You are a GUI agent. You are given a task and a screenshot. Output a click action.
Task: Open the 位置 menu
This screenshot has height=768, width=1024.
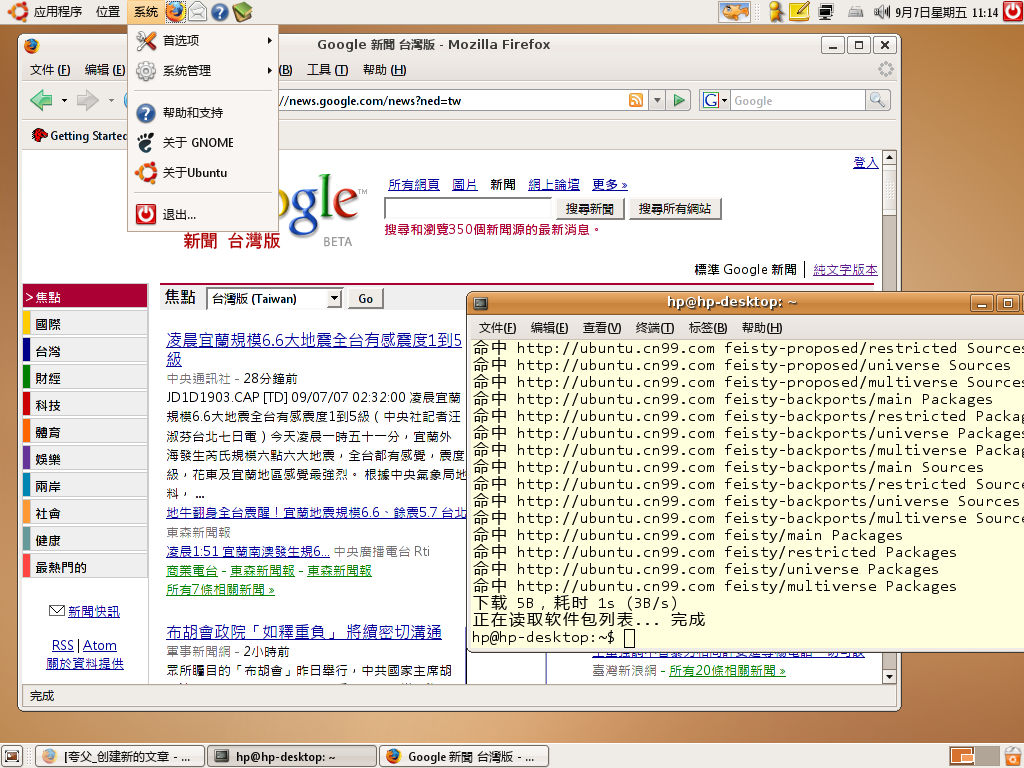(108, 12)
